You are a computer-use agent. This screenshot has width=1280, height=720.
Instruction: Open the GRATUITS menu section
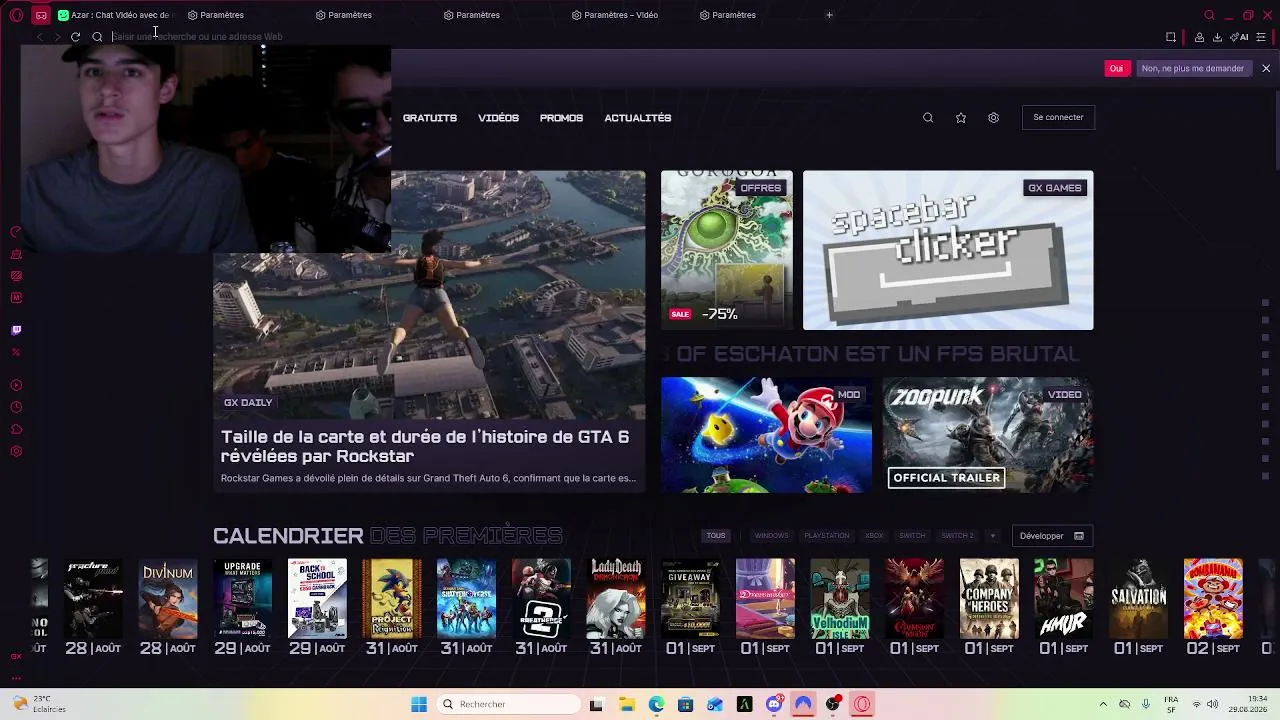click(430, 118)
